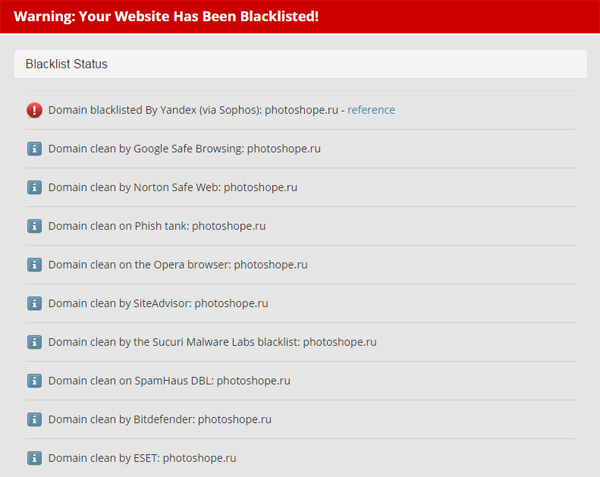Viewport: 600px width, 477px height.
Task: Click the Norton Safe Web clean text
Action: click(172, 187)
